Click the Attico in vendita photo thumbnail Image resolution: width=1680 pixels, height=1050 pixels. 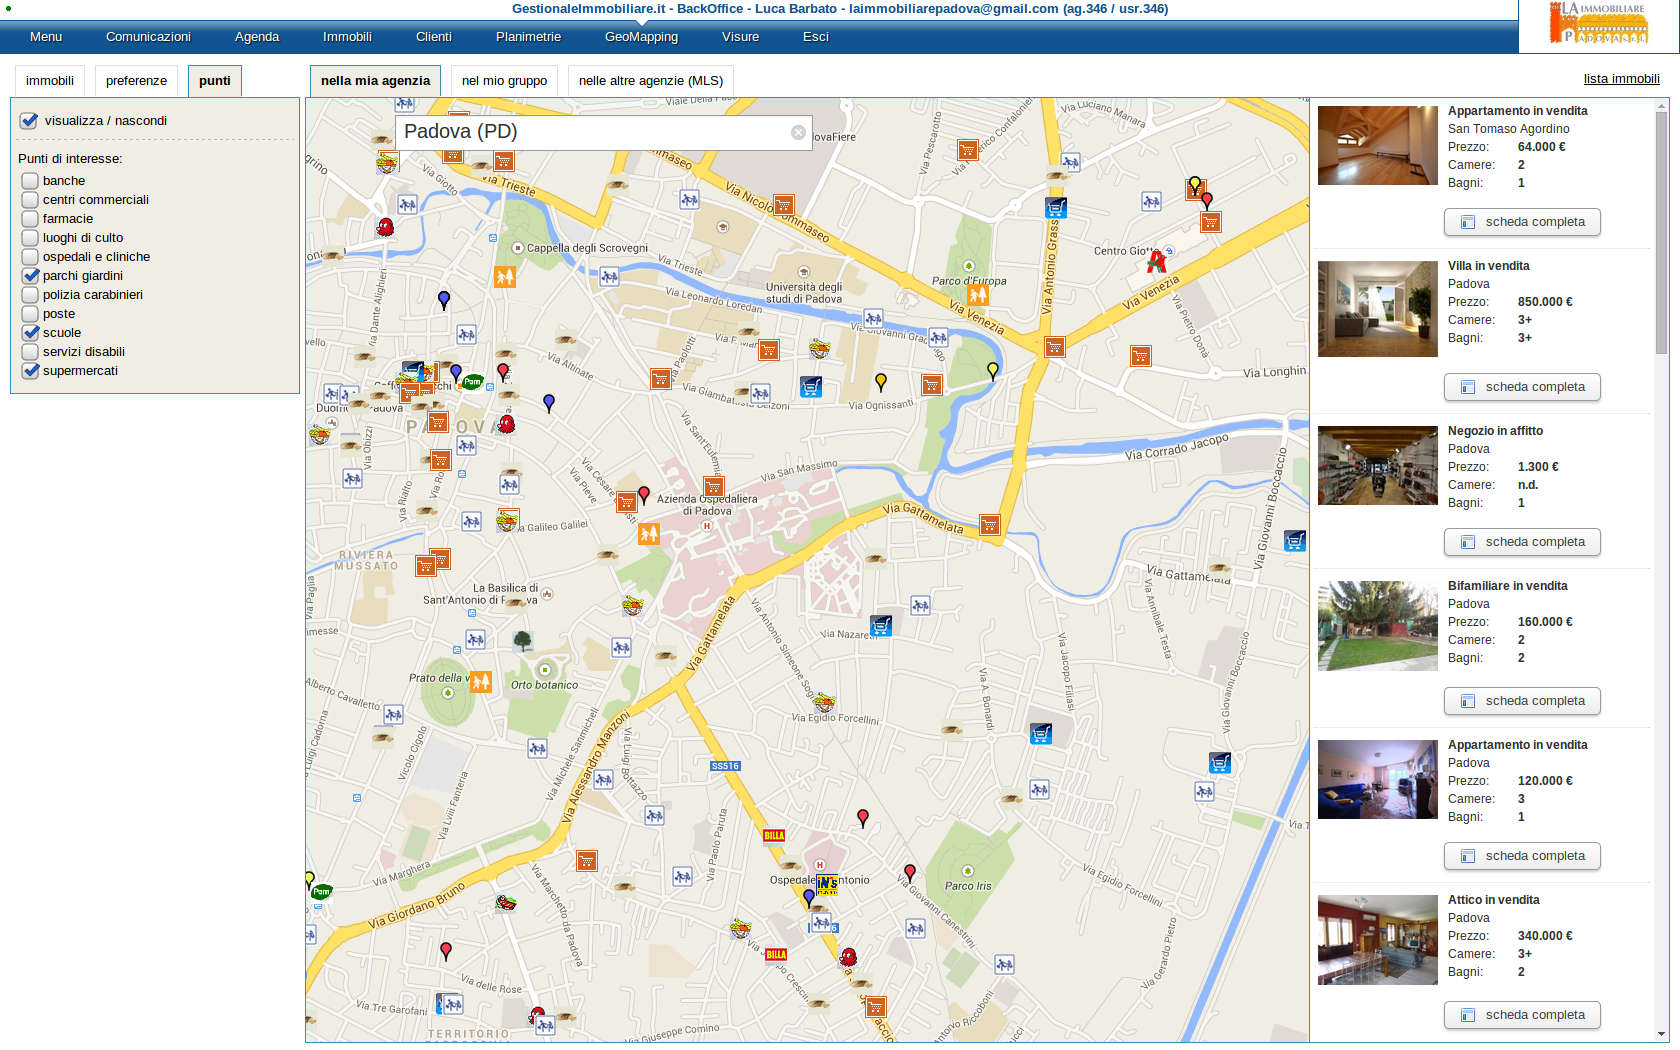point(1377,940)
